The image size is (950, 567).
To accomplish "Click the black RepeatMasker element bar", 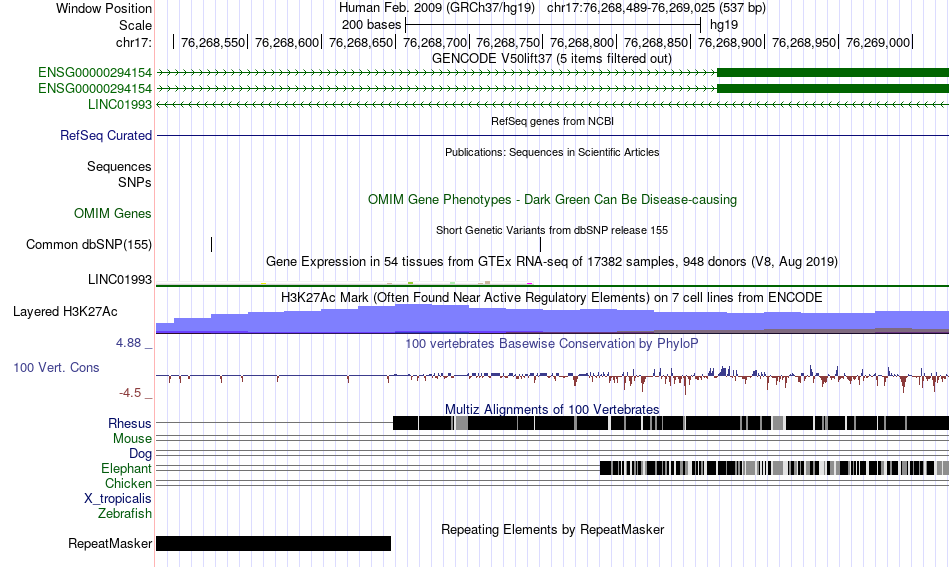I will [273, 543].
